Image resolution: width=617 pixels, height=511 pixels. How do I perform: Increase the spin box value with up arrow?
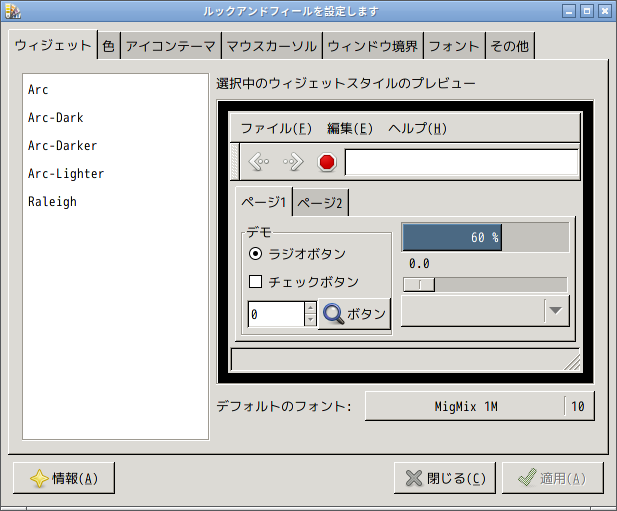pos(310,308)
